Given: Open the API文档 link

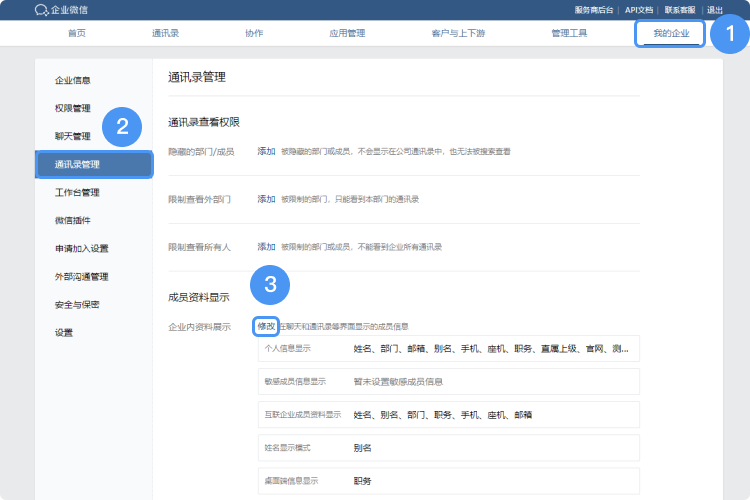Looking at the screenshot, I should click(639, 10).
